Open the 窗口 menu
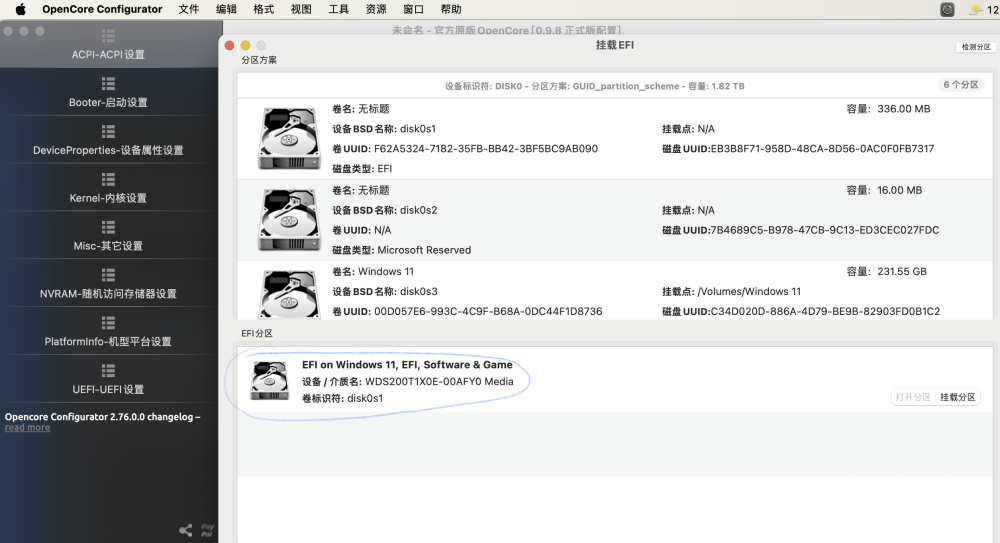Screen dimensions: 1000x543 (413, 9)
